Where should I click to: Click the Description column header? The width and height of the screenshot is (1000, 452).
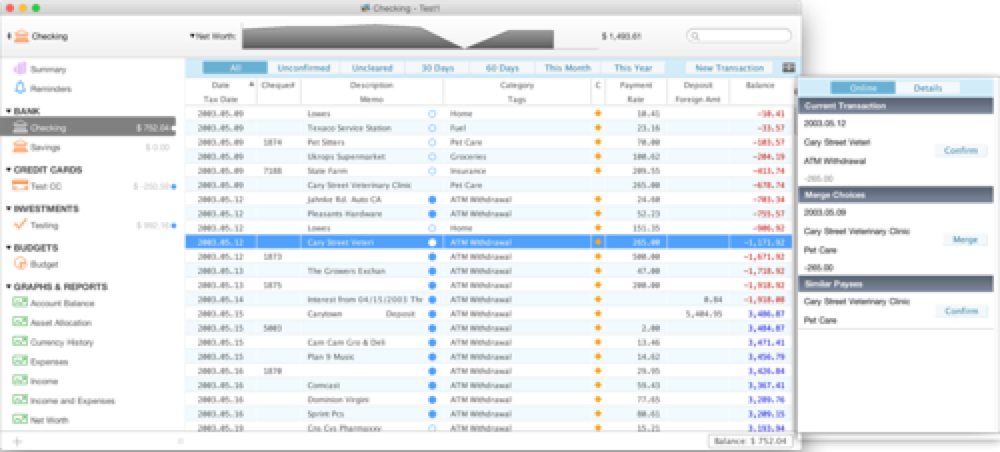pos(371,85)
